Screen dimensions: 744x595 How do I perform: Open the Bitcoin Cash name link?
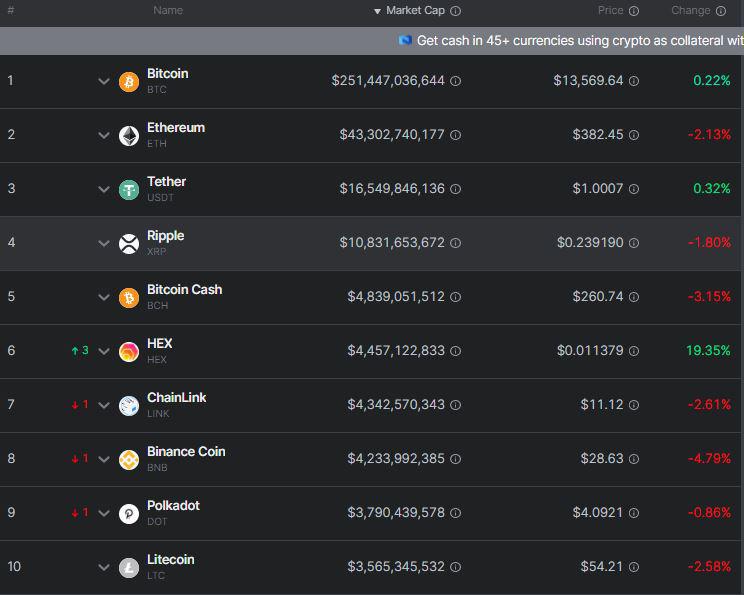(x=185, y=289)
